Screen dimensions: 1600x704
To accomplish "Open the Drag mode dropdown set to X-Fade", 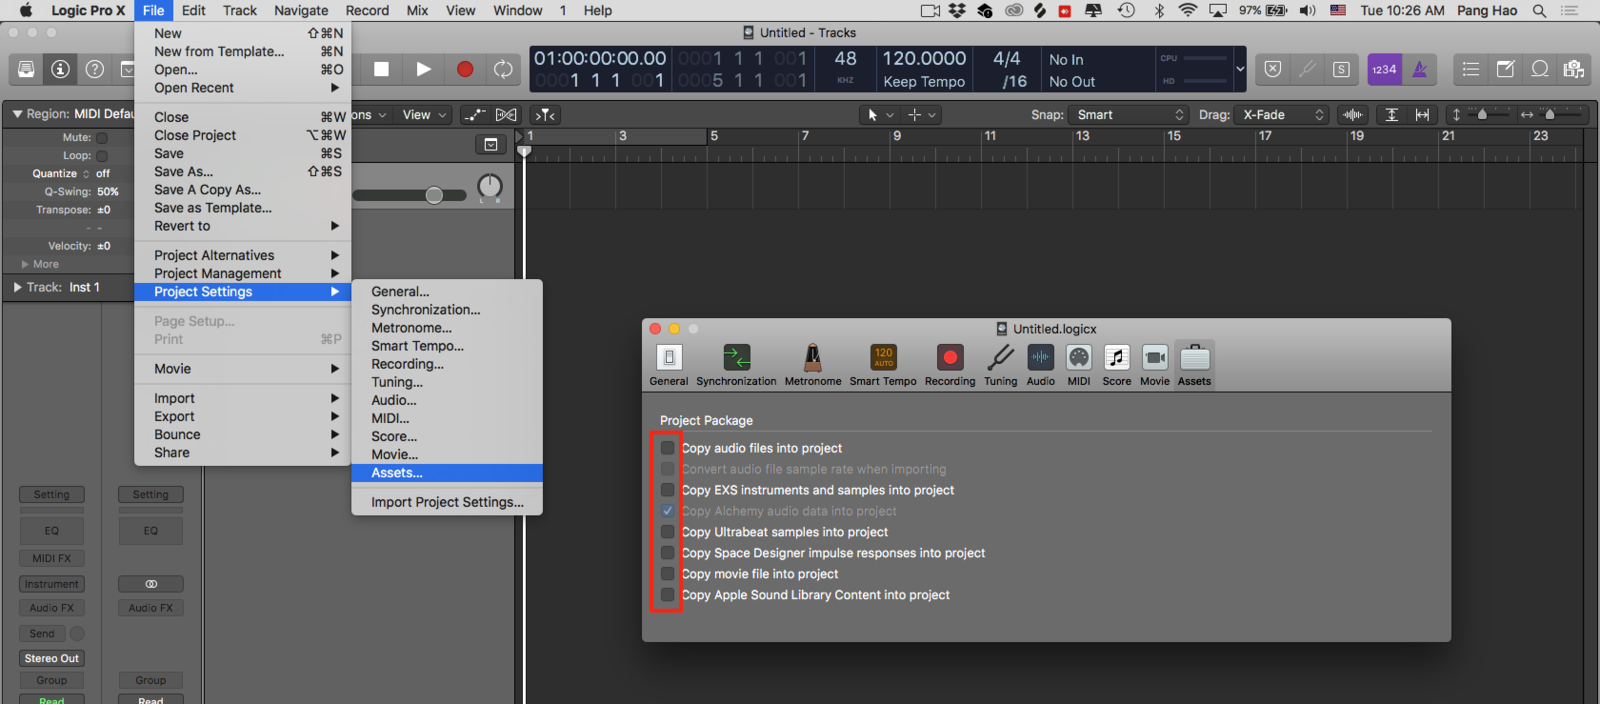I will (x=1282, y=115).
